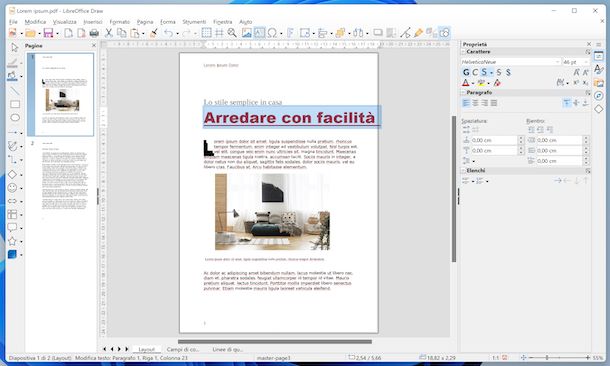
Task: Close the Pagine panel
Action: 93,46
